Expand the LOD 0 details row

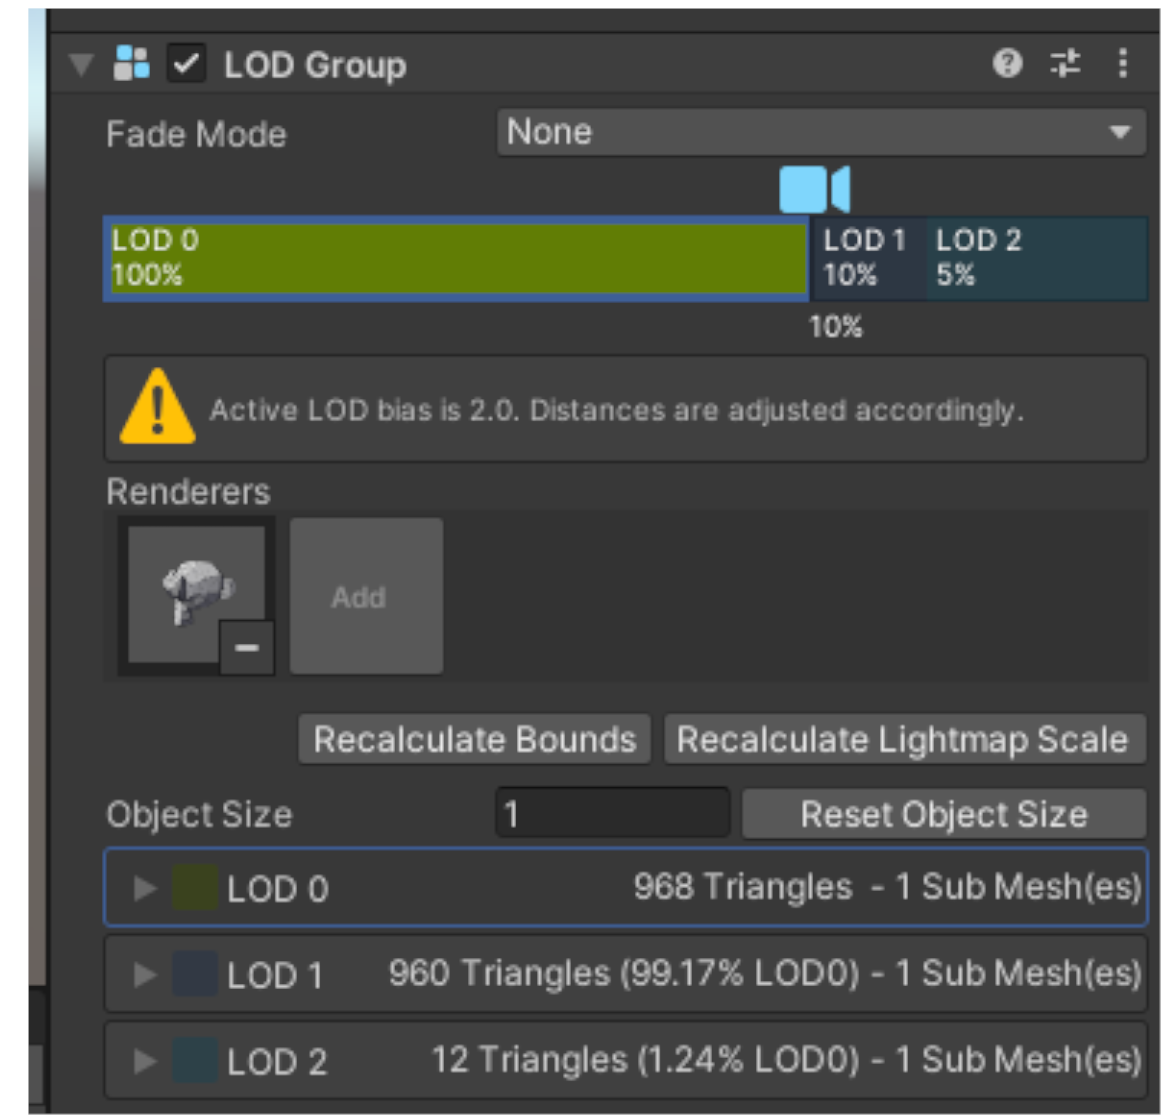point(146,888)
